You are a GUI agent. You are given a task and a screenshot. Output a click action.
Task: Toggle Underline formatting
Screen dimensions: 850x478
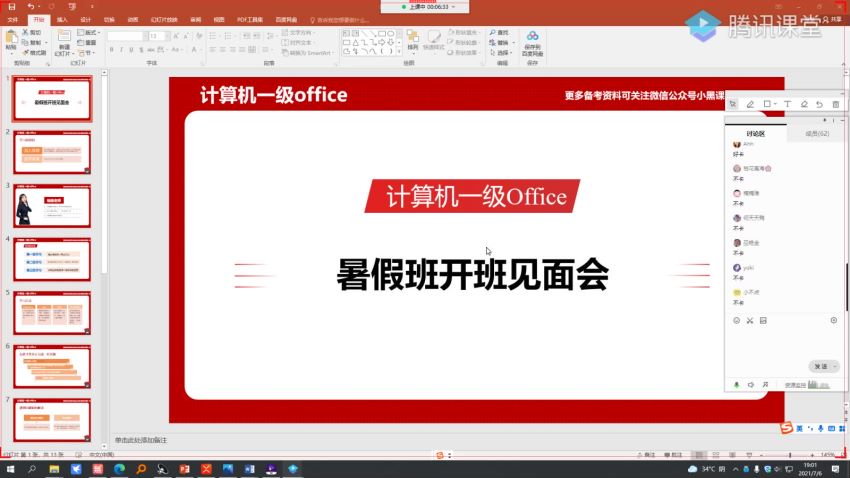131,50
